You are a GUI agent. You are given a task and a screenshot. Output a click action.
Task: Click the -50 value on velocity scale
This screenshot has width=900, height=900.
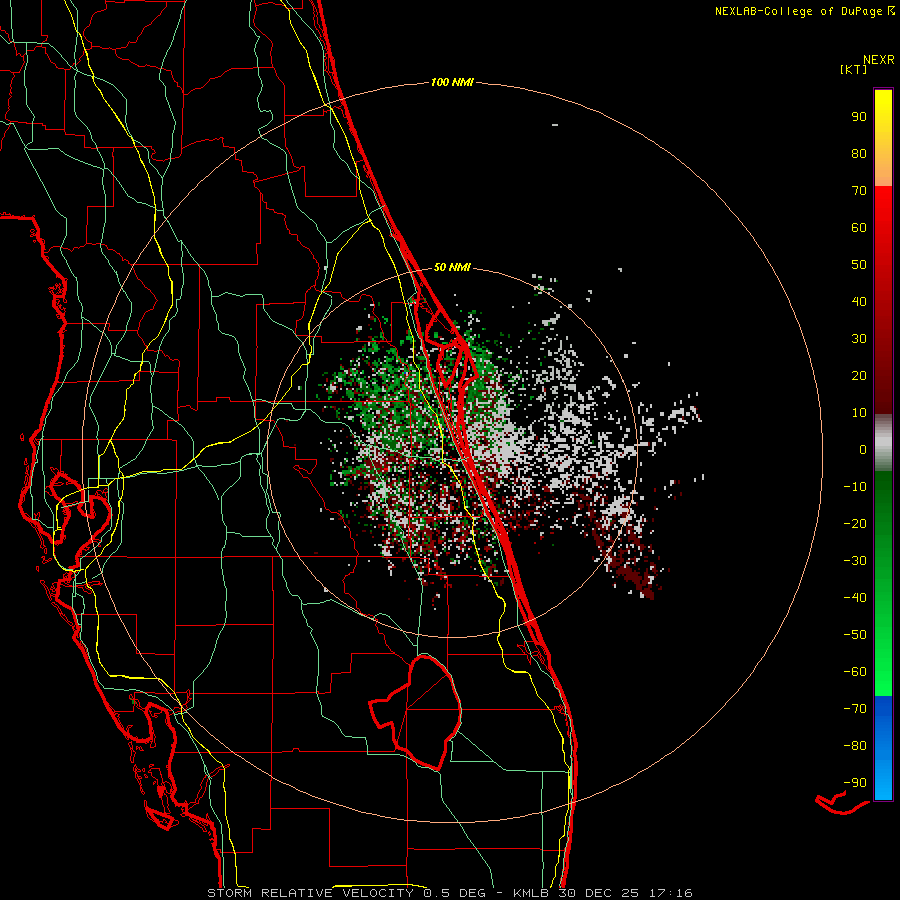click(855, 635)
